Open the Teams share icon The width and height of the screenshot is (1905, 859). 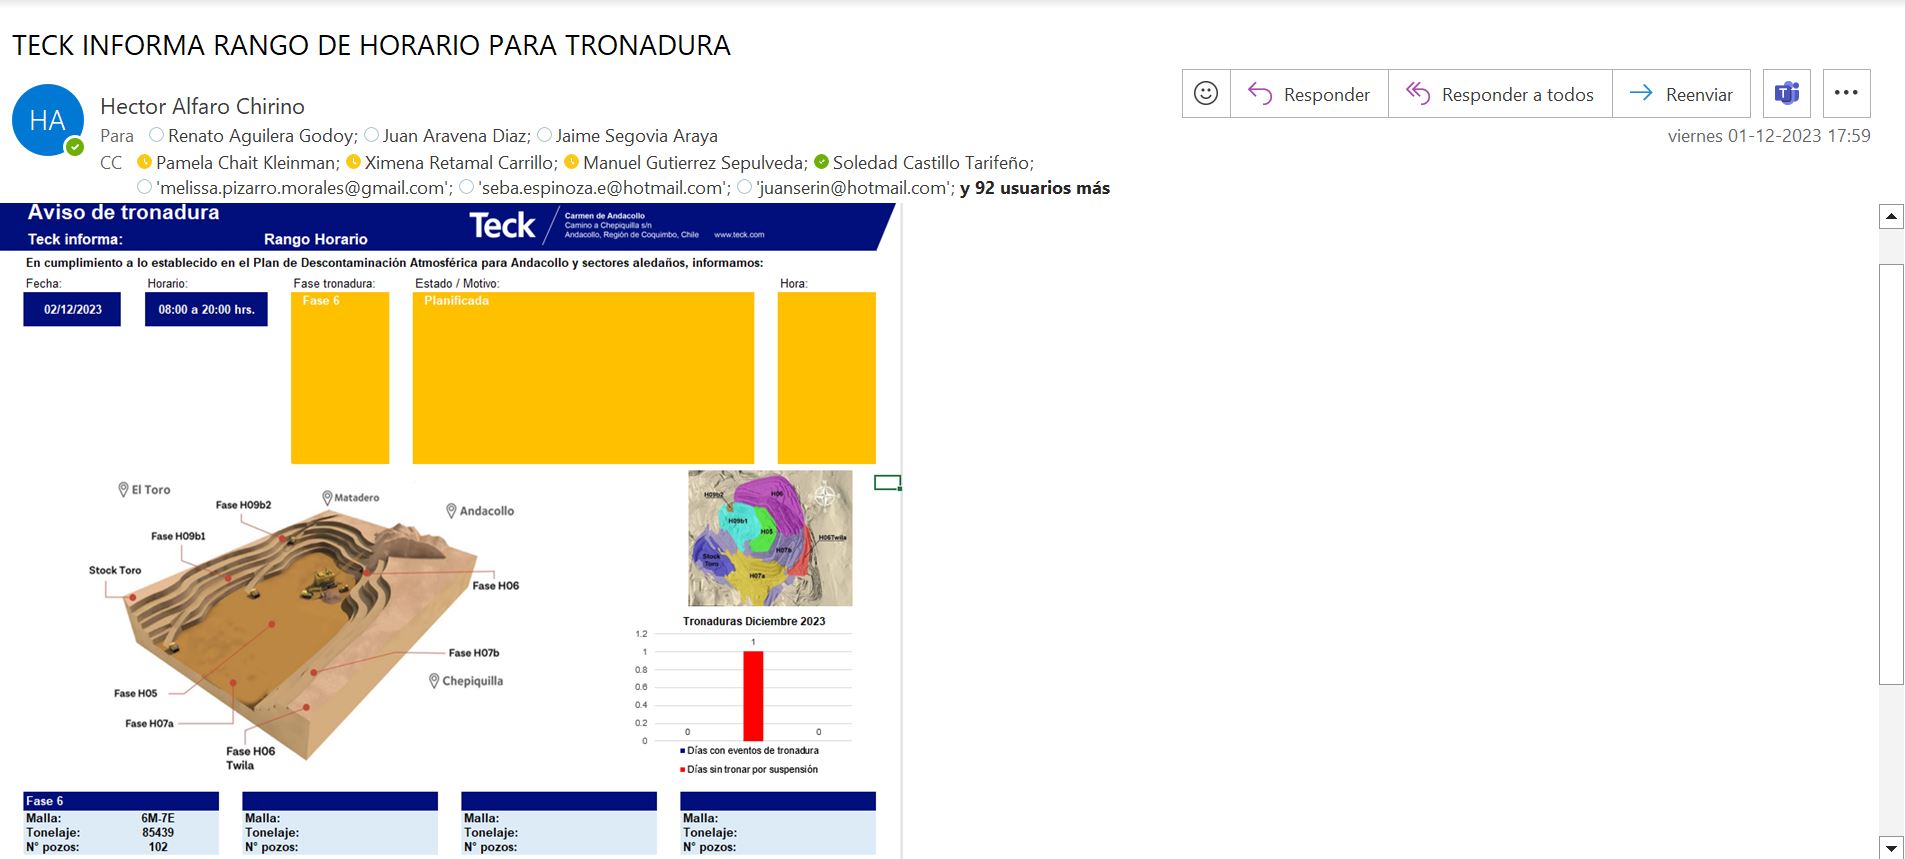pyautogui.click(x=1787, y=94)
